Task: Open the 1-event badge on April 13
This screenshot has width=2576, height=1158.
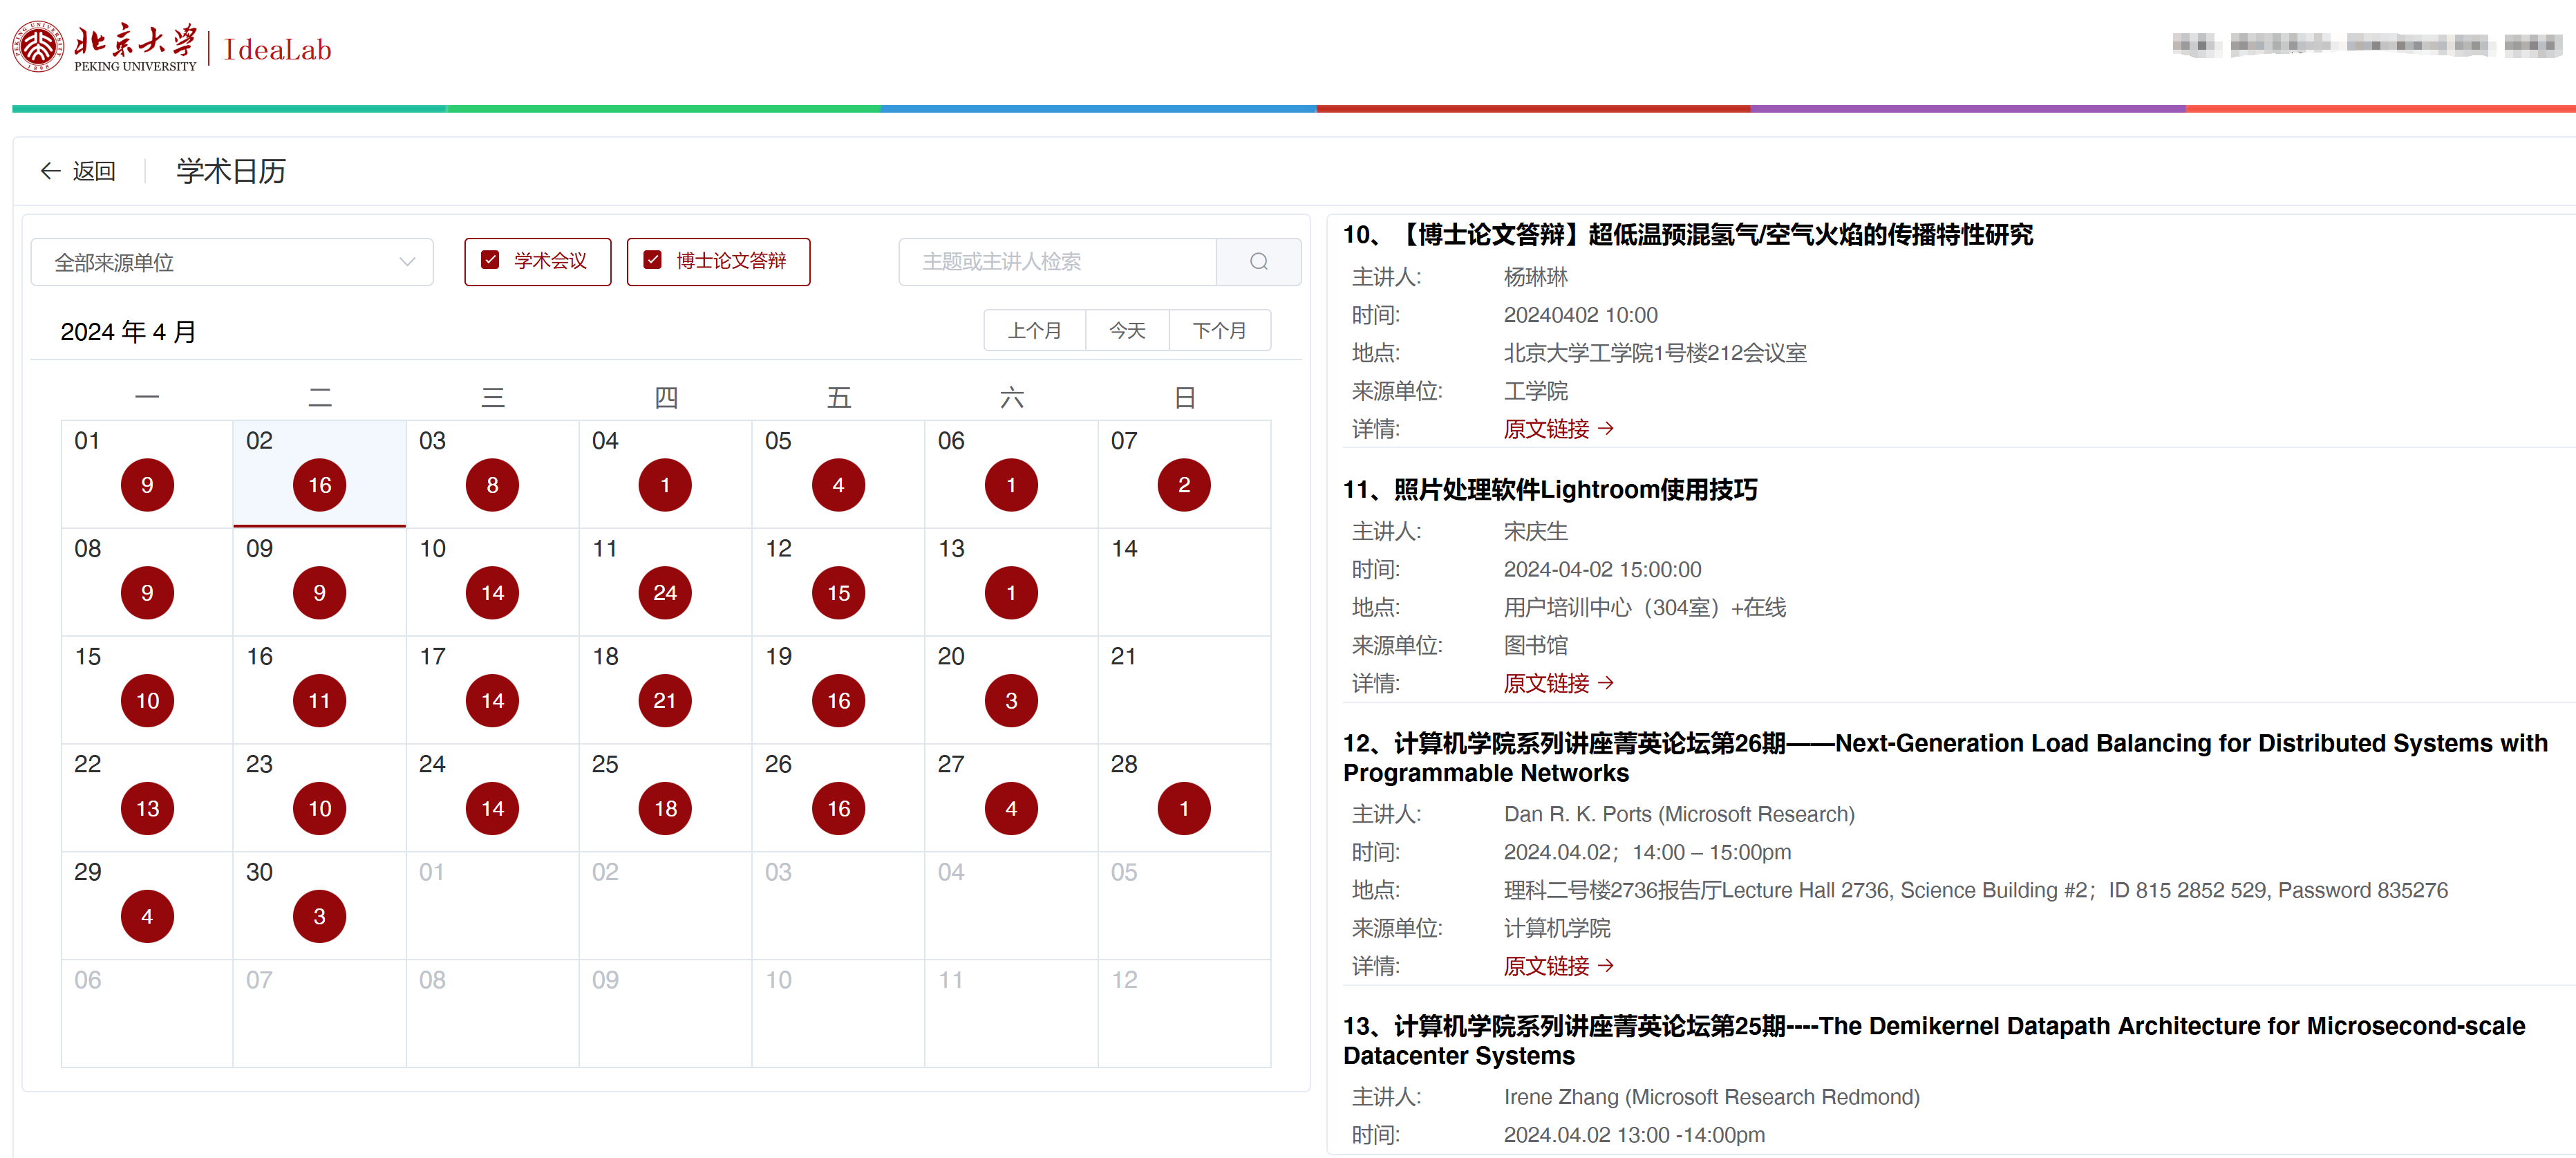Action: click(x=1011, y=593)
